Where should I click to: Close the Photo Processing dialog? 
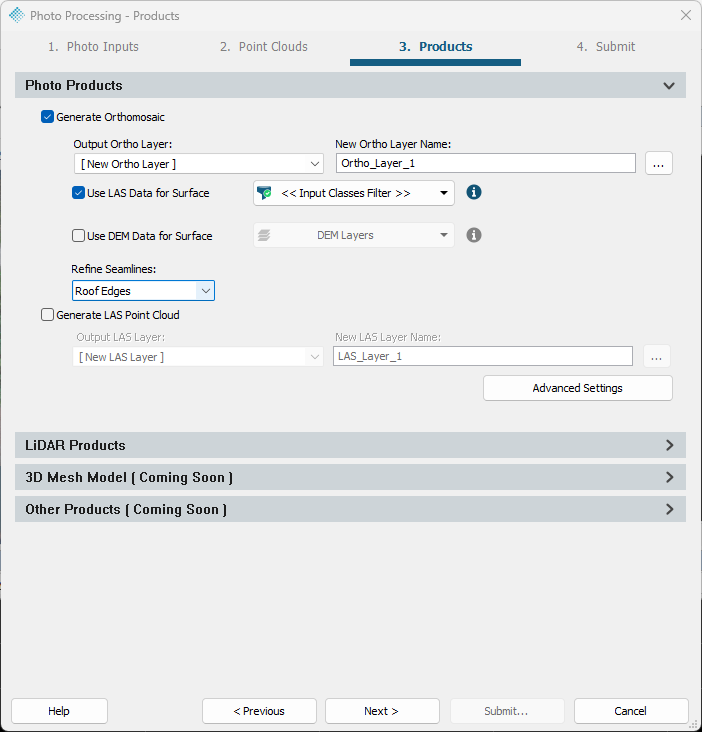click(x=686, y=15)
